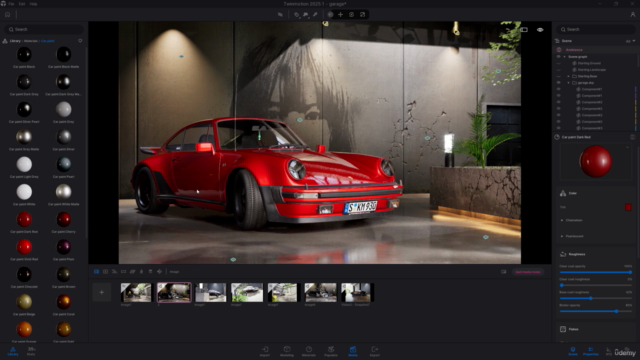Image resolution: width=640 pixels, height=360 pixels.
Task: Toggle visibility of garage.skp folder
Action: [558, 83]
